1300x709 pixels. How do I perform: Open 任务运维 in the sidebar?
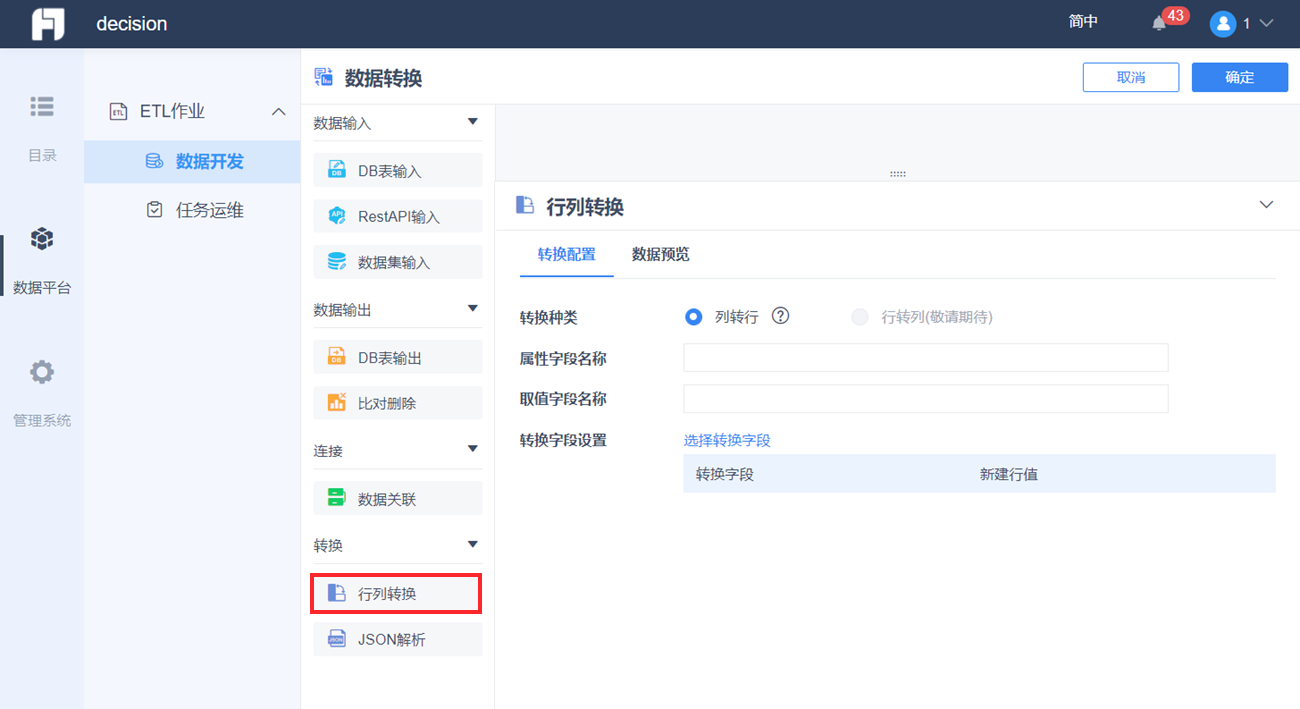pyautogui.click(x=192, y=210)
